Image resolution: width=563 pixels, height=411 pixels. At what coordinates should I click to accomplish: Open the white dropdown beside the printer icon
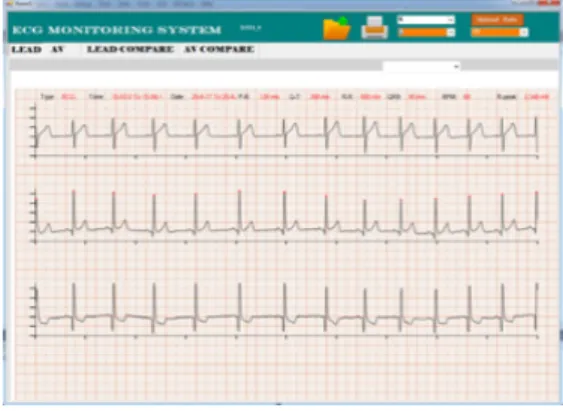click(x=426, y=20)
